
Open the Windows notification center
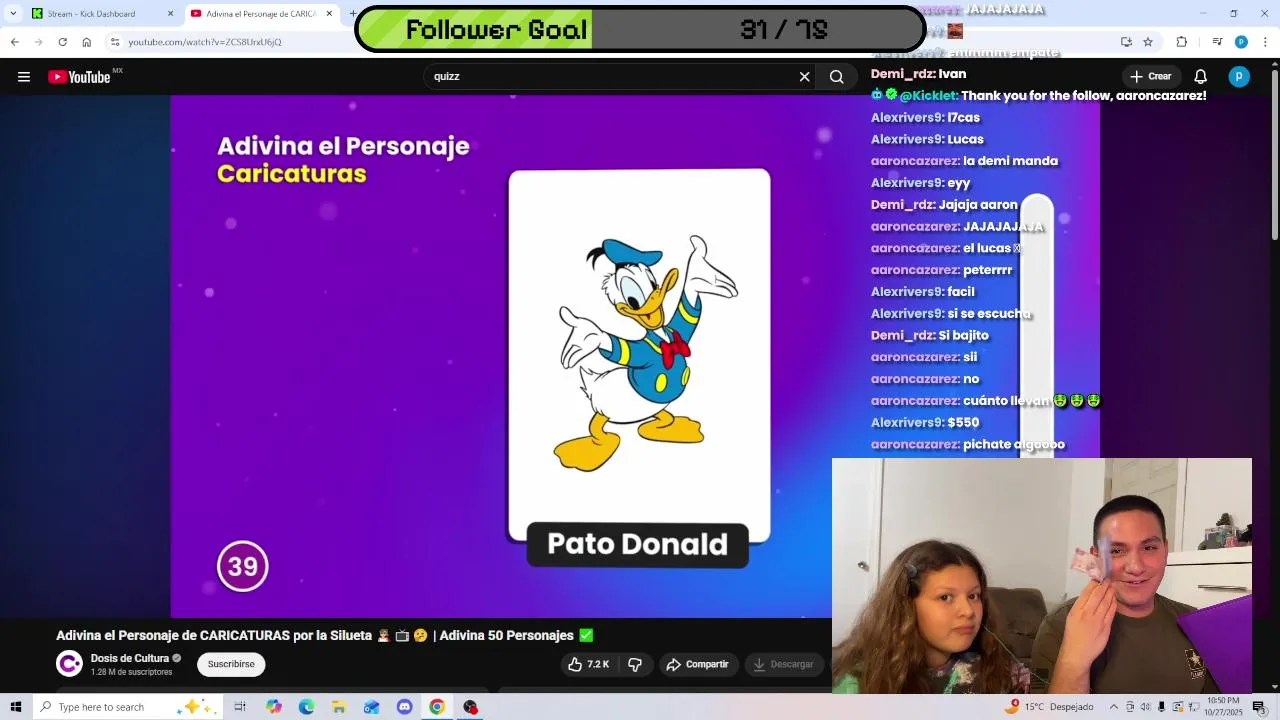pos(1260,707)
